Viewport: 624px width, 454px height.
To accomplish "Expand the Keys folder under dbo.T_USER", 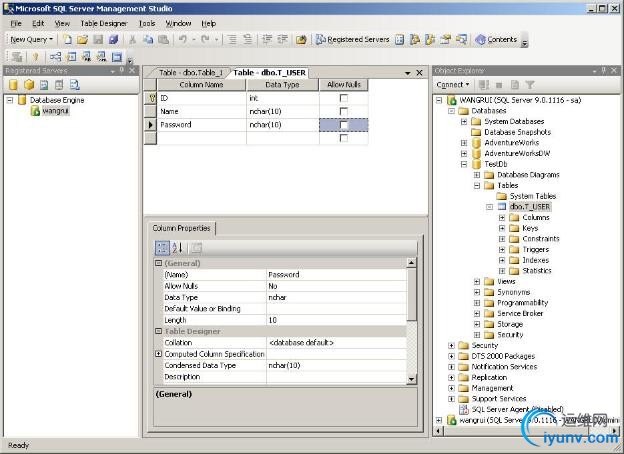I will (502, 228).
